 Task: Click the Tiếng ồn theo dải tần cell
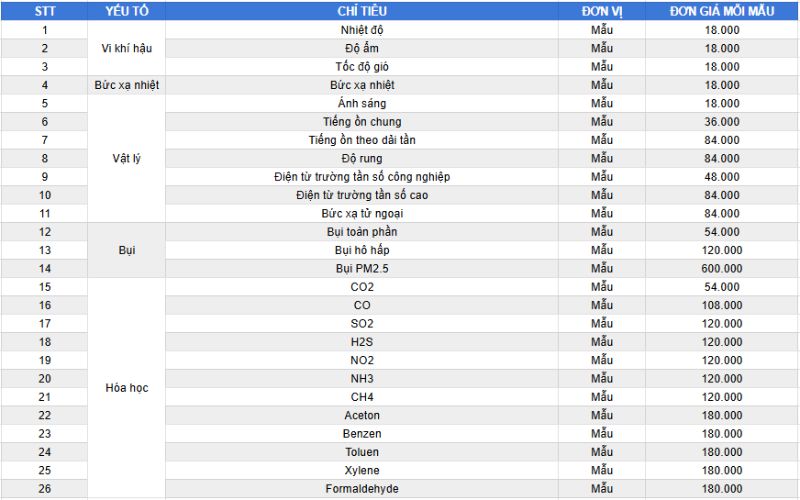[x=362, y=140]
